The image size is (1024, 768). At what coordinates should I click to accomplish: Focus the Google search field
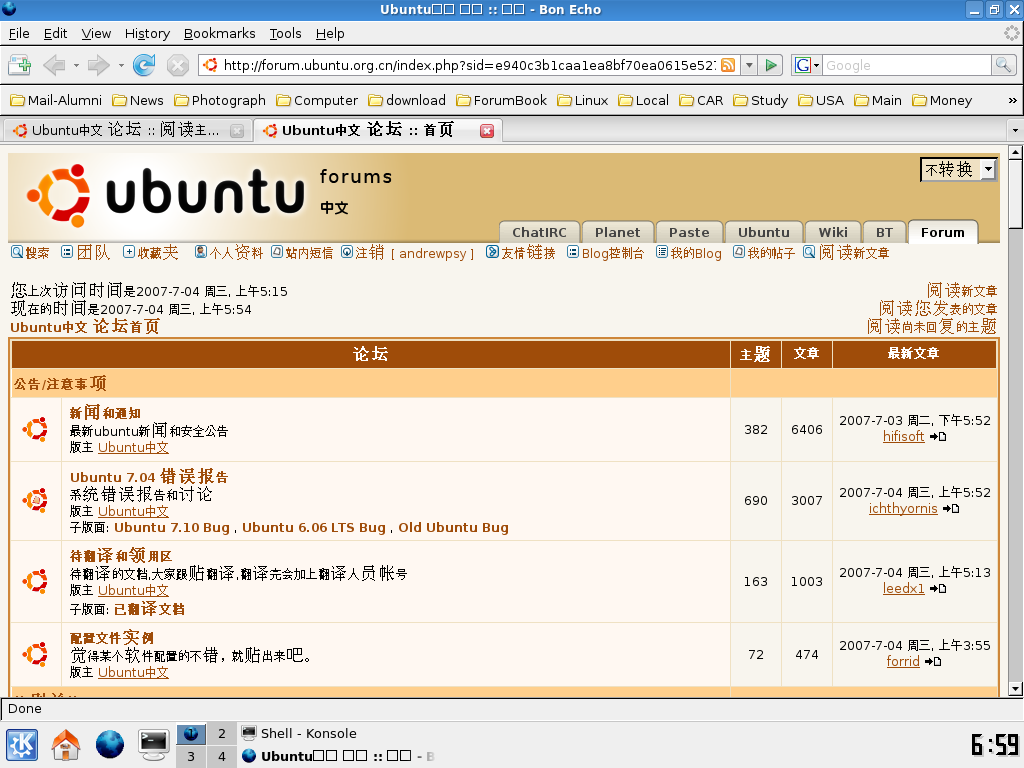tap(906, 65)
